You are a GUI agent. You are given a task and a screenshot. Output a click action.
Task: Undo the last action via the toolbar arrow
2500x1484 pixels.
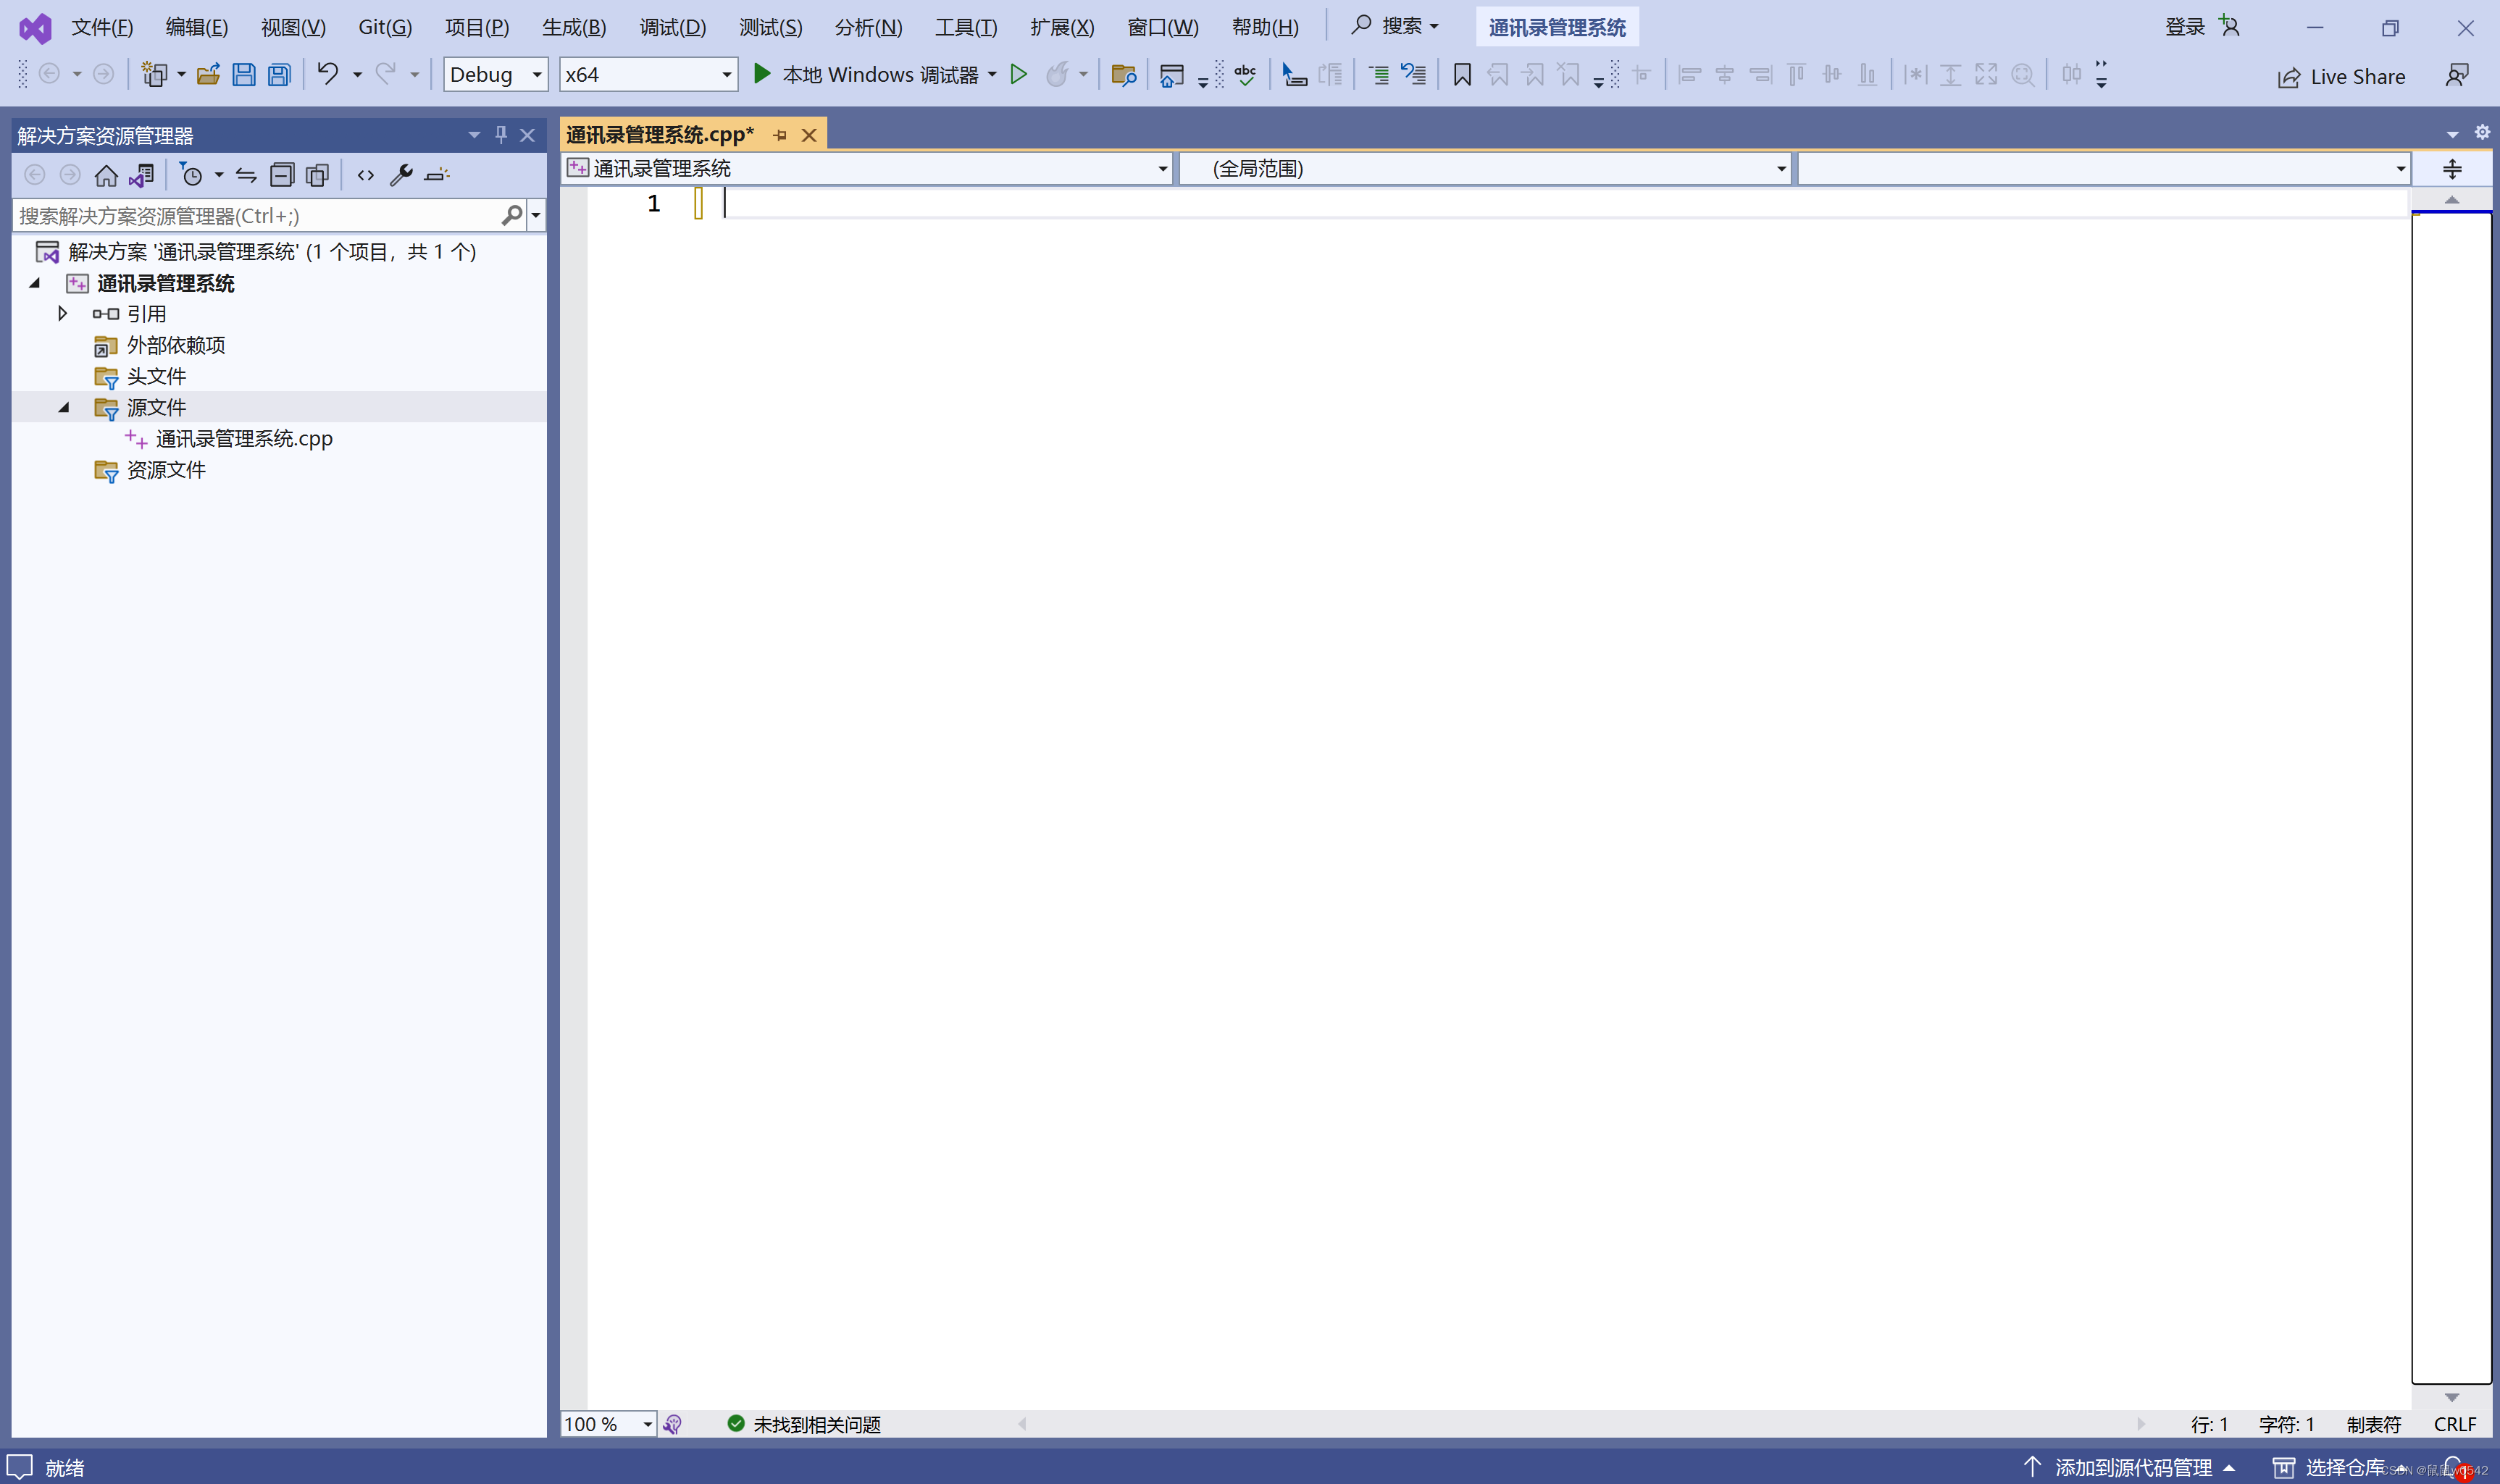(328, 74)
